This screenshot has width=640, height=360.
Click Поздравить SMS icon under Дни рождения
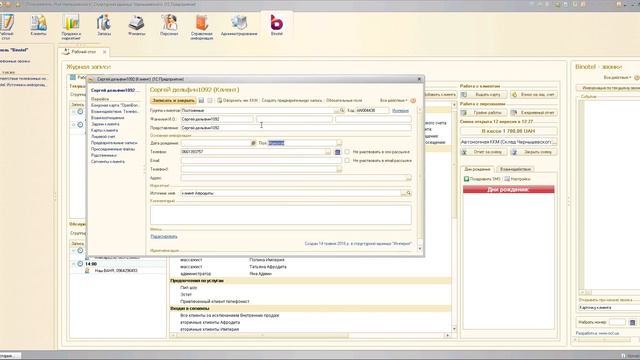tap(467, 179)
